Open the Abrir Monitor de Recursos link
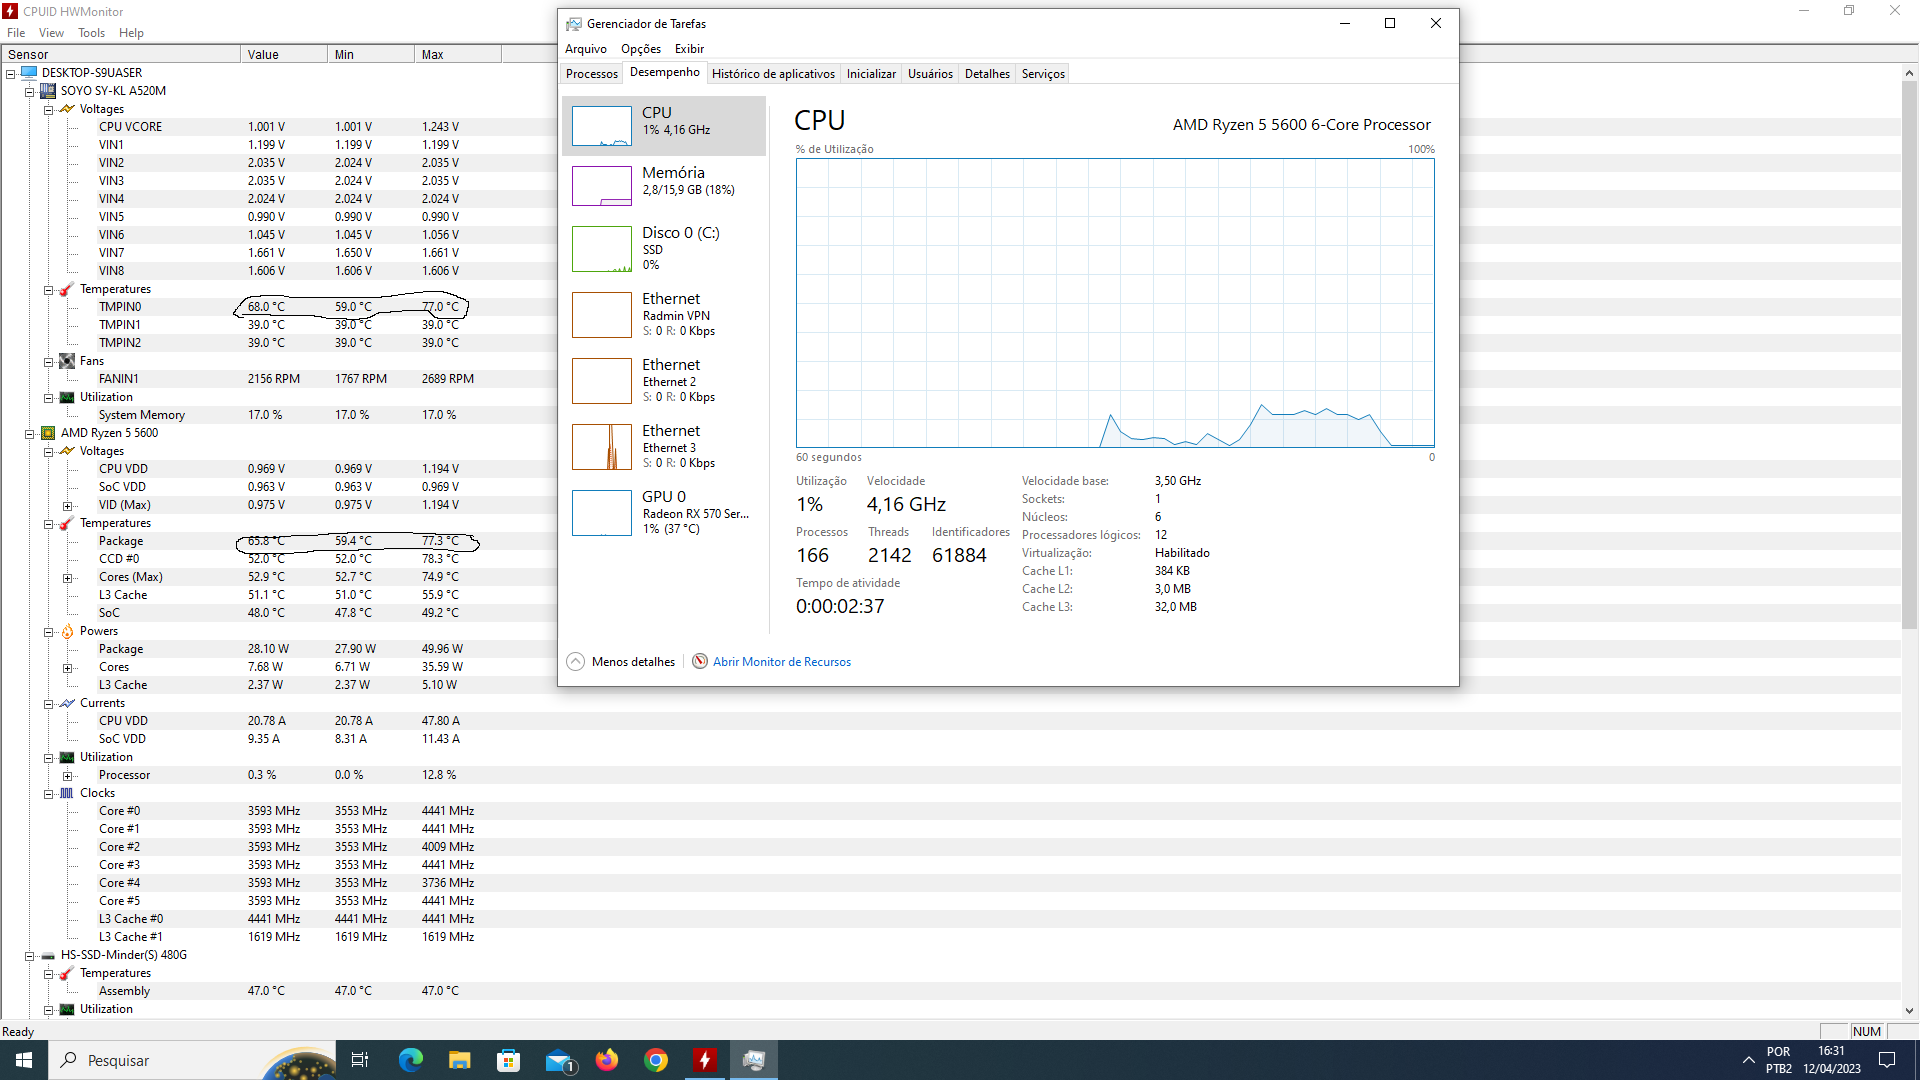1920x1080 pixels. [x=782, y=661]
